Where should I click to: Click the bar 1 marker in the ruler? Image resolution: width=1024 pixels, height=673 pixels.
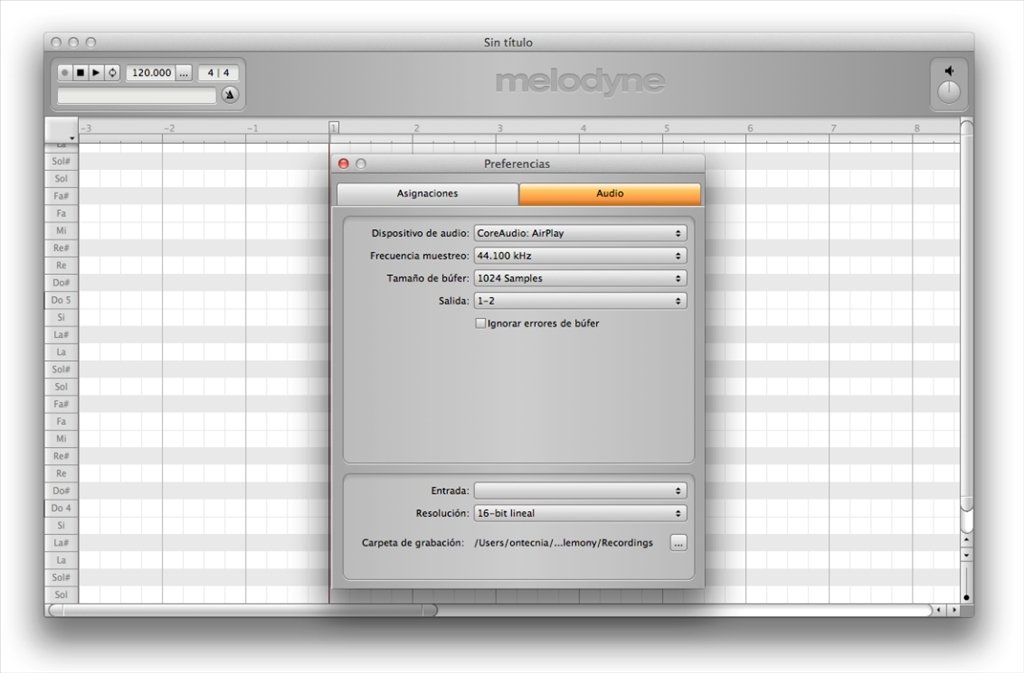tap(334, 127)
